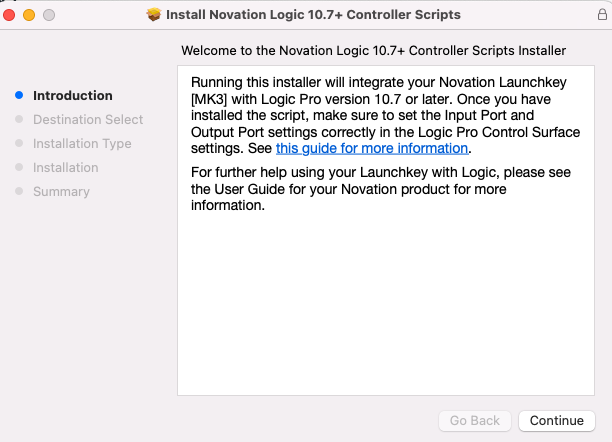Click the disabled gray zoom window button
Image resolution: width=612 pixels, height=442 pixels.
(x=49, y=15)
